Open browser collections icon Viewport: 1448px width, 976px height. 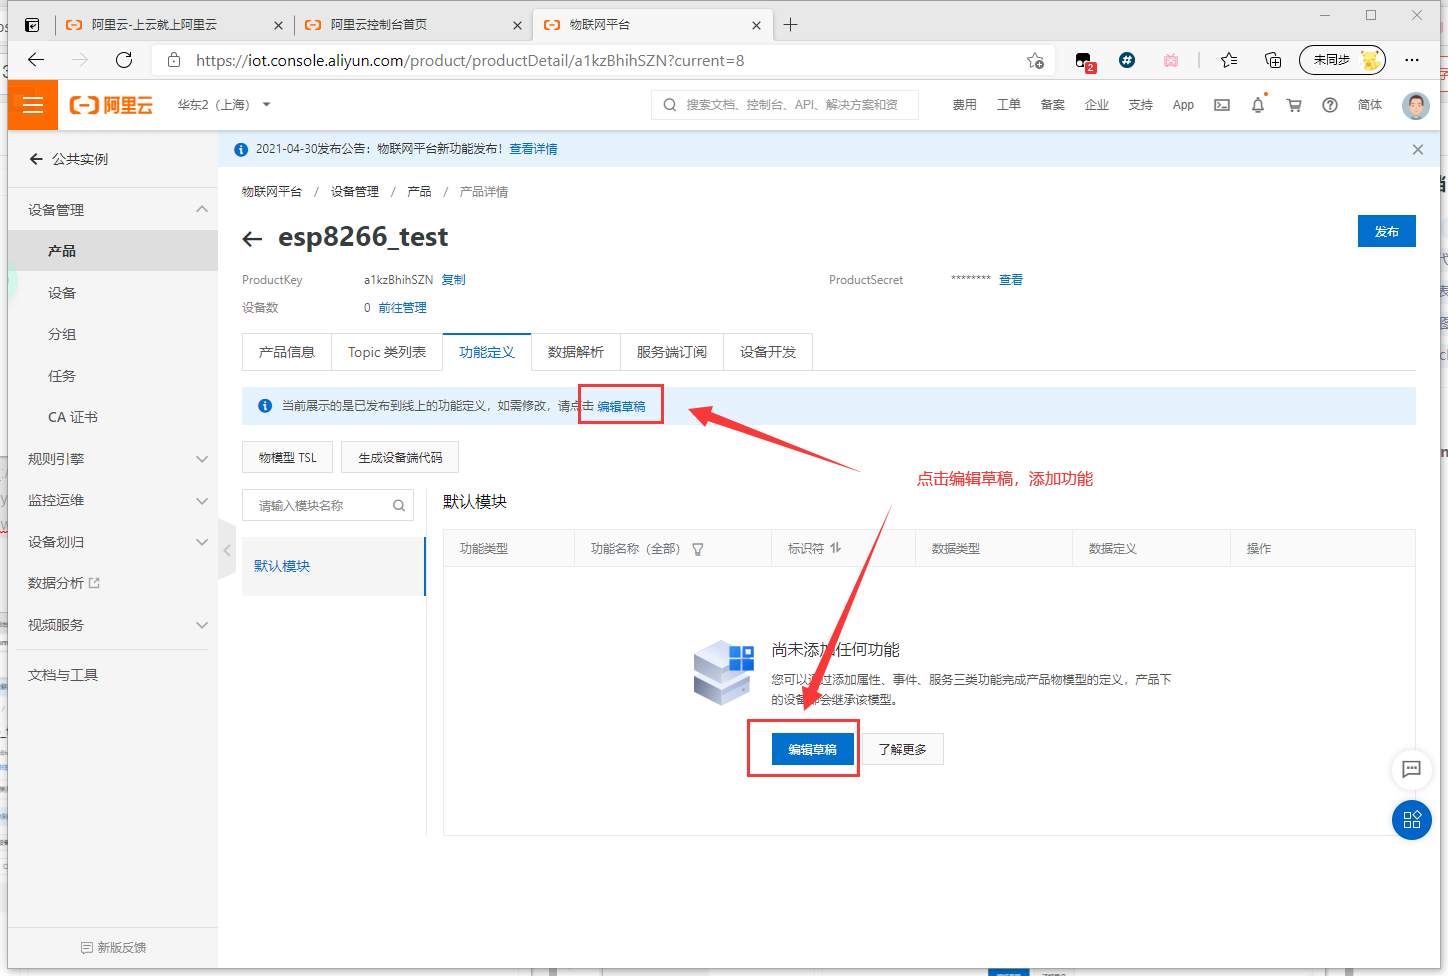coord(1273,60)
